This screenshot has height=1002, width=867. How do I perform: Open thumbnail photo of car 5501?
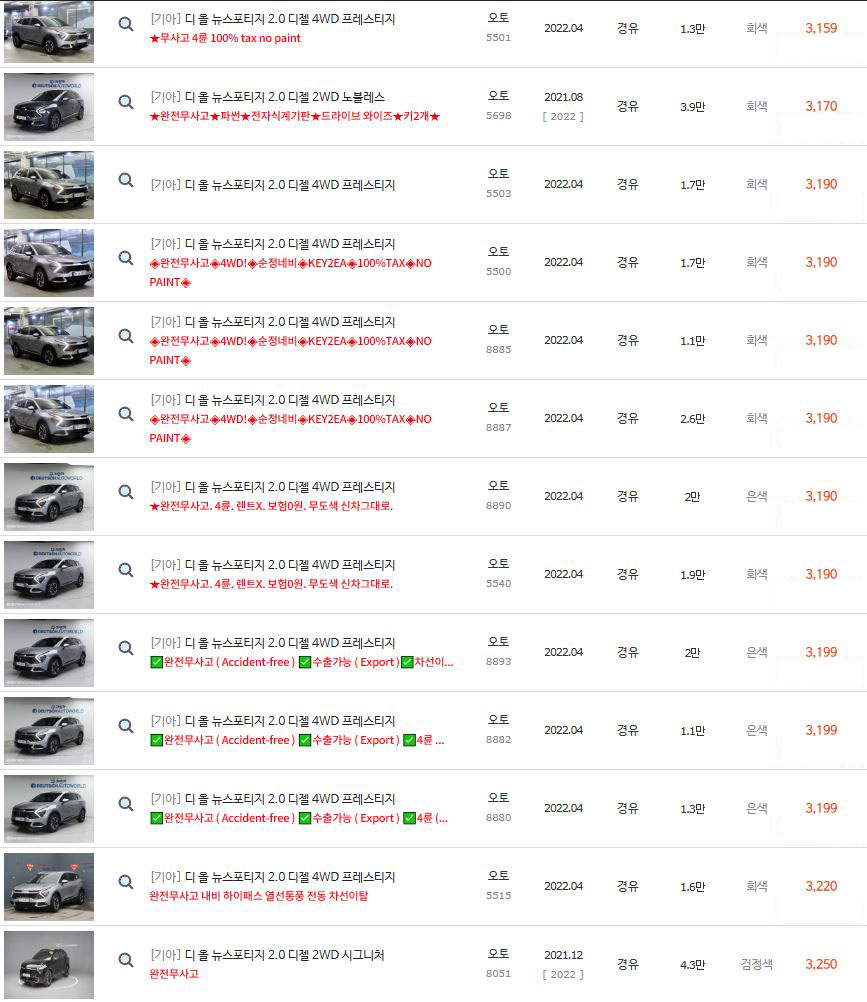[x=49, y=31]
